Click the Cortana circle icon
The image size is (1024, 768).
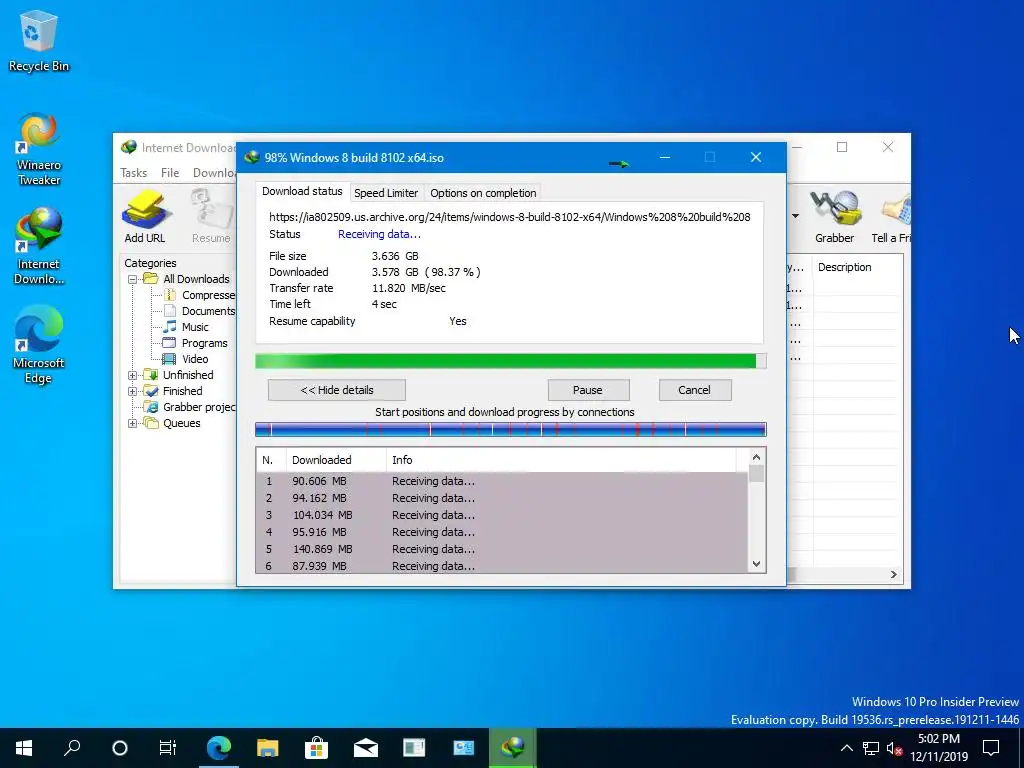click(x=120, y=748)
